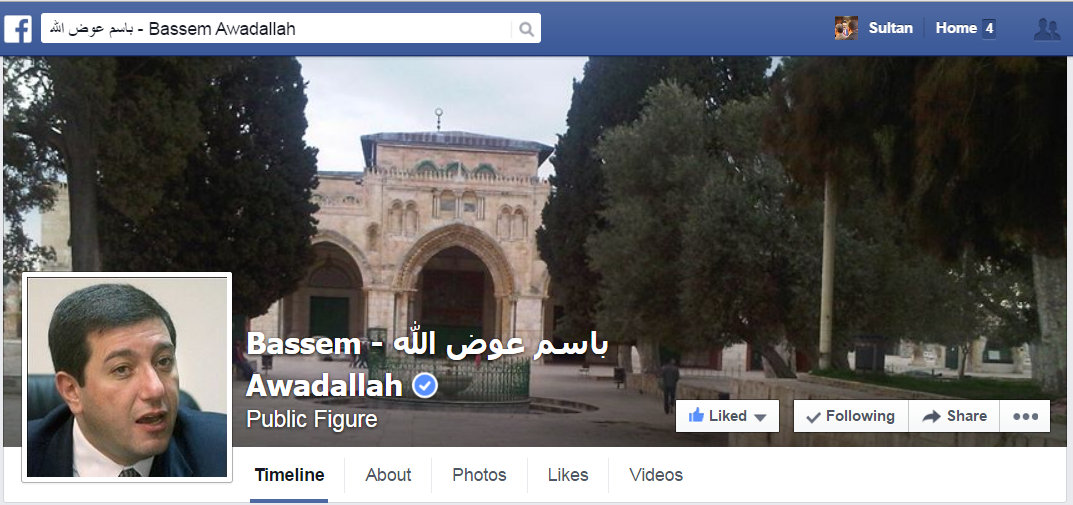The image size is (1073, 505).
Task: Click the search magnifier icon
Action: [x=526, y=29]
